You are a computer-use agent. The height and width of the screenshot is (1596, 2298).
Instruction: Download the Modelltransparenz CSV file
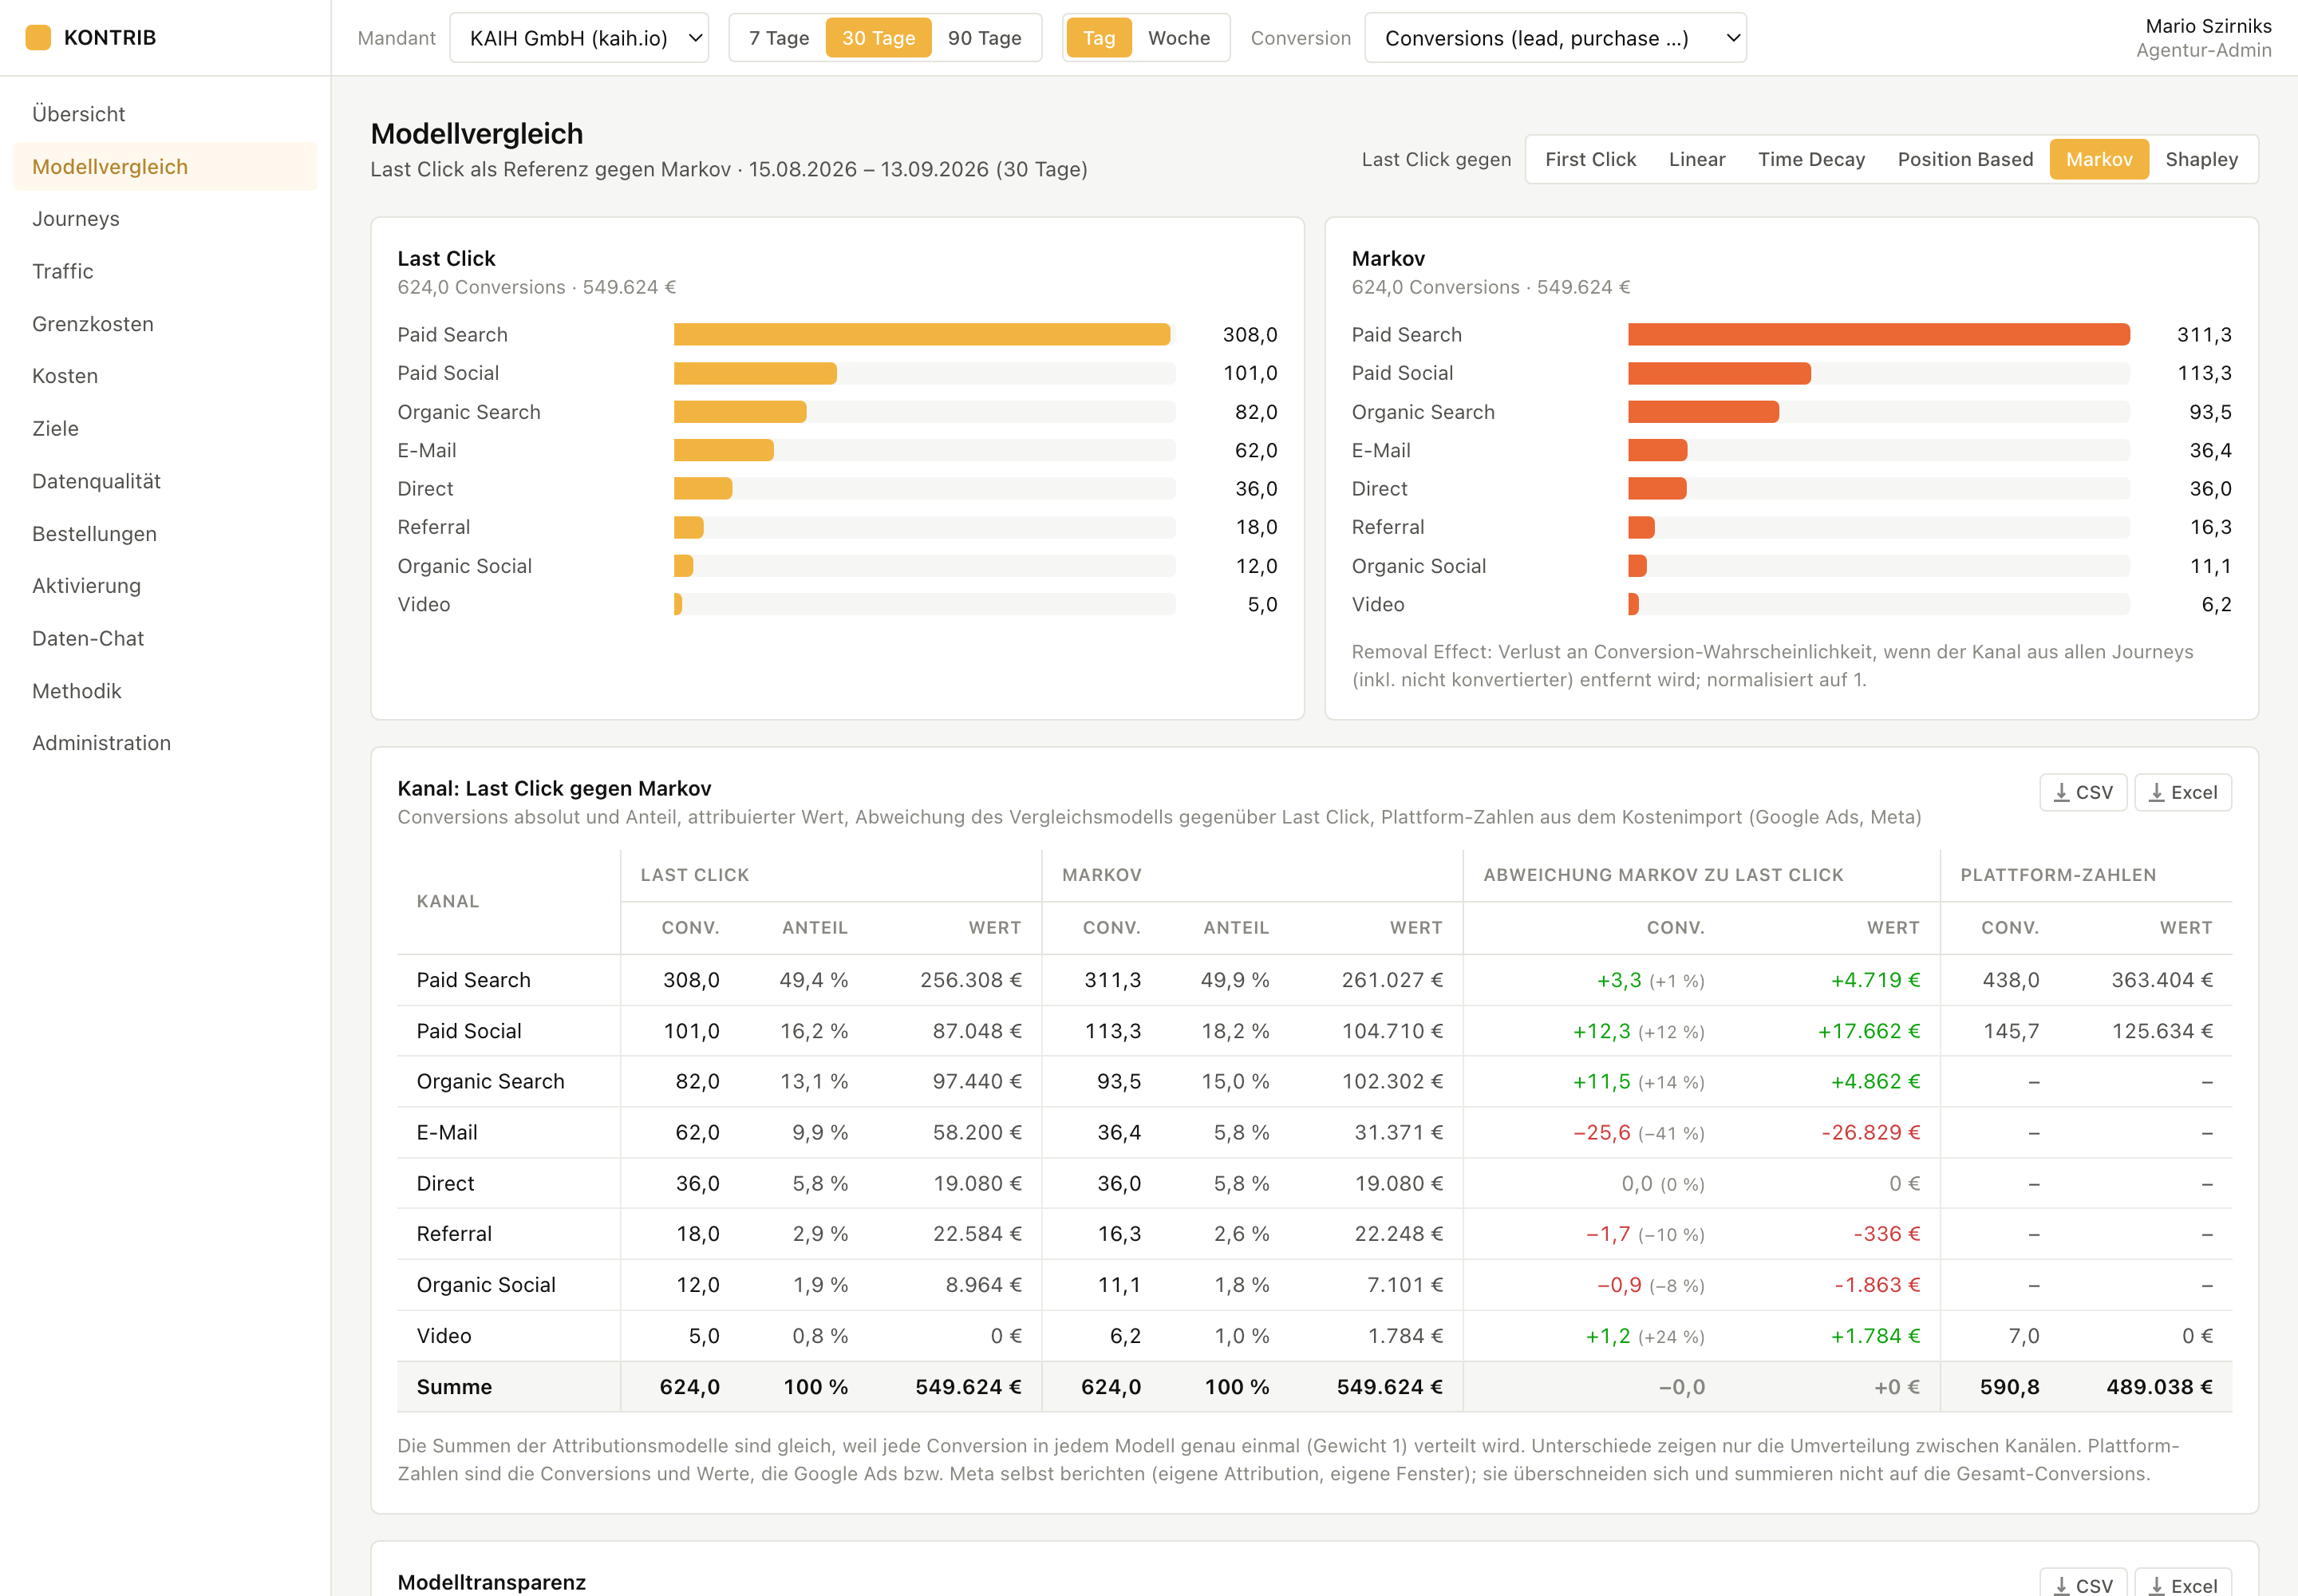tap(2083, 1584)
